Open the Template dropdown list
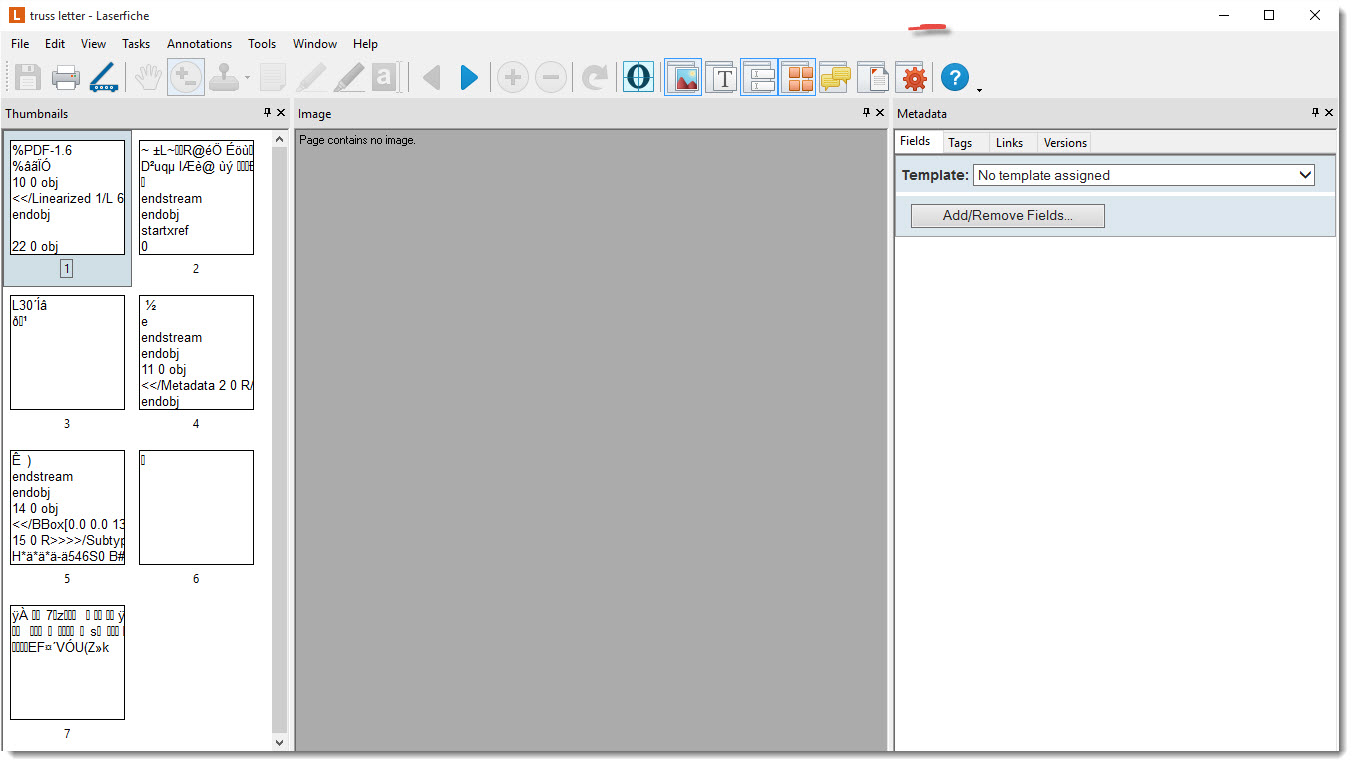 [x=1144, y=175]
